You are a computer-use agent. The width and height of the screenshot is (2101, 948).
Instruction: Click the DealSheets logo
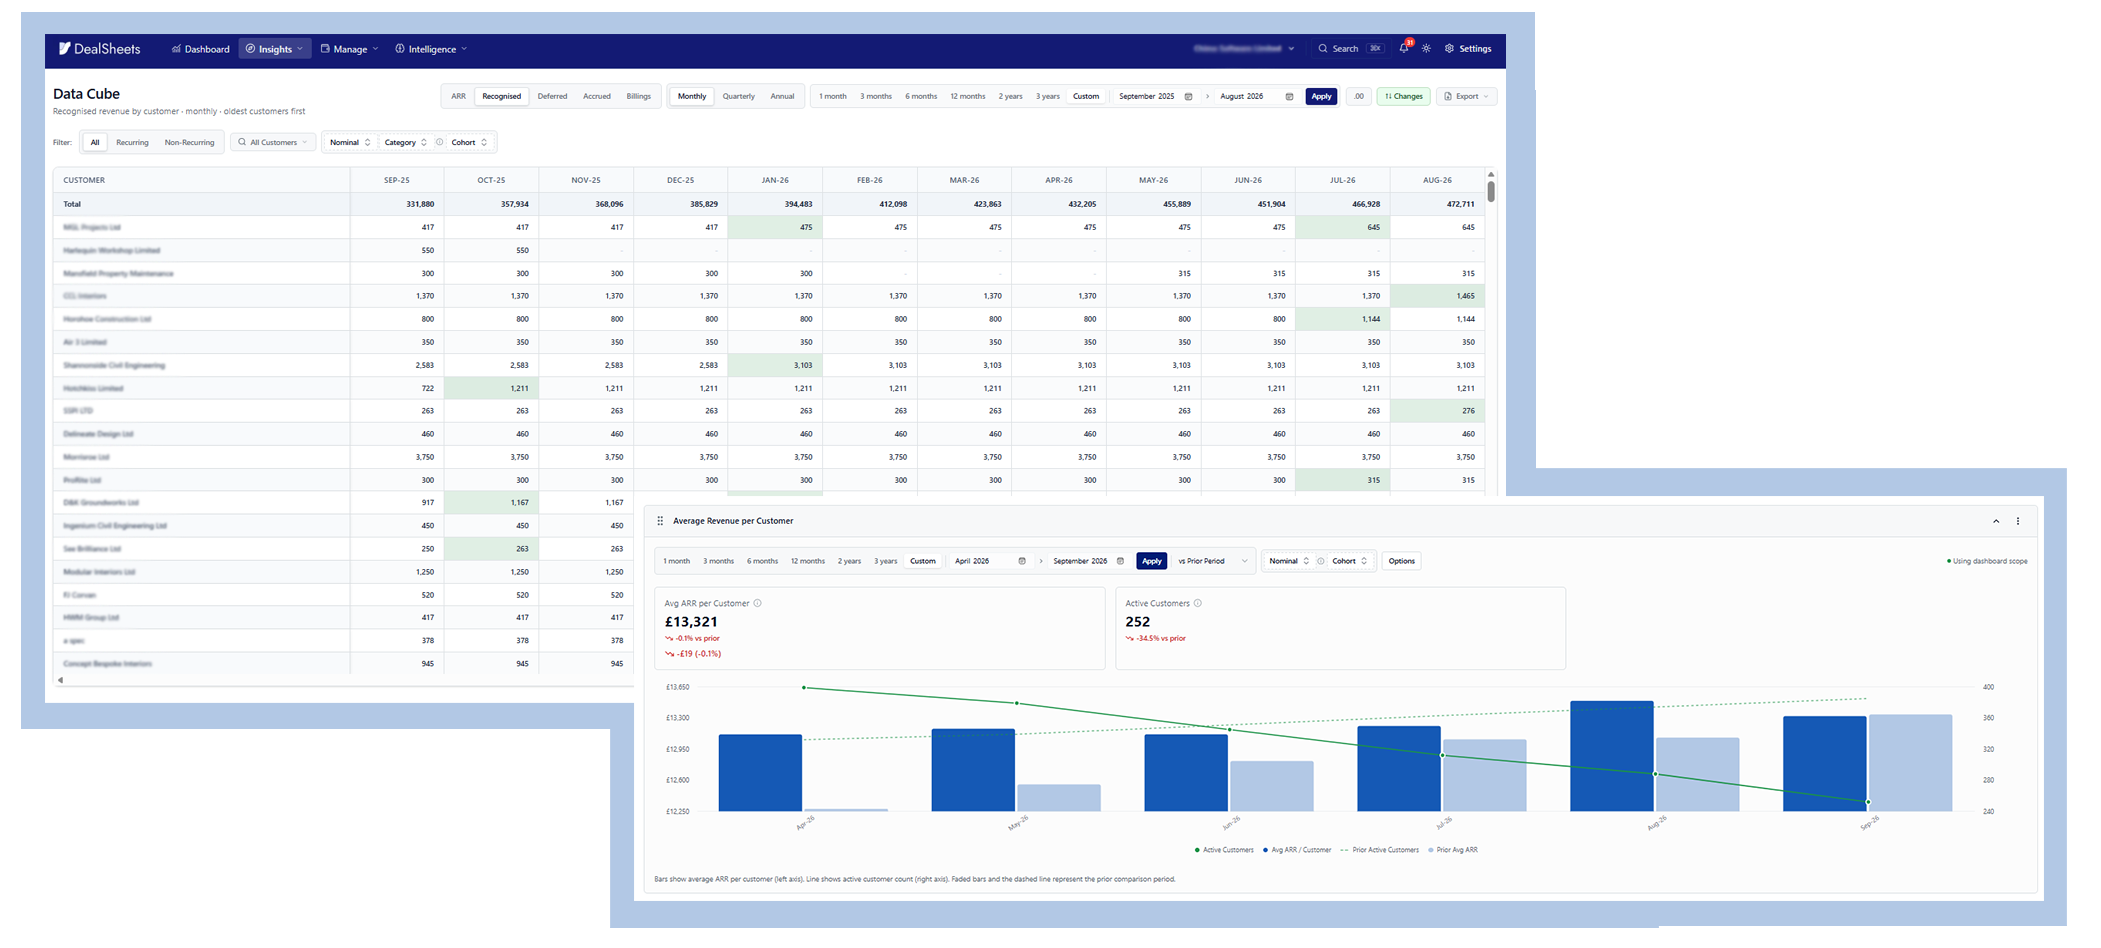click(99, 49)
